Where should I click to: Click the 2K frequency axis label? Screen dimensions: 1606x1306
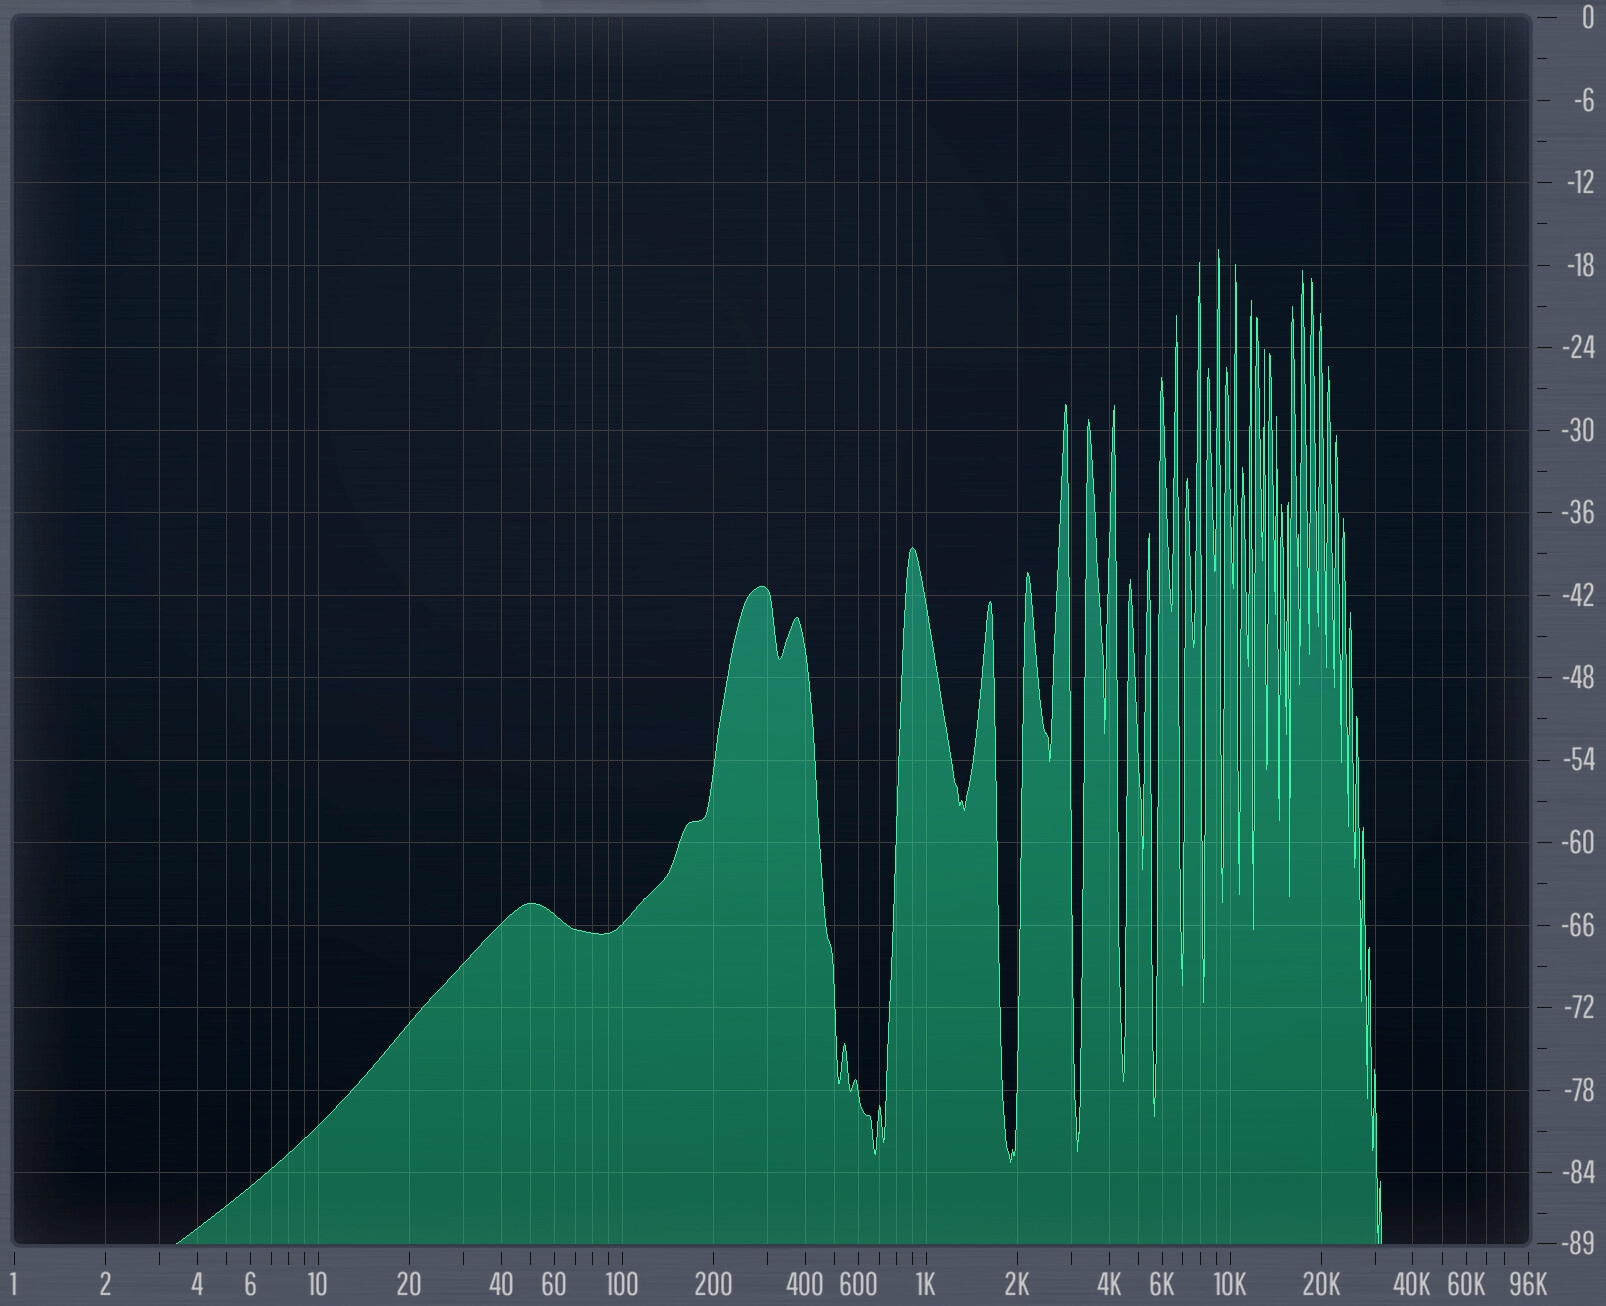click(1016, 1283)
